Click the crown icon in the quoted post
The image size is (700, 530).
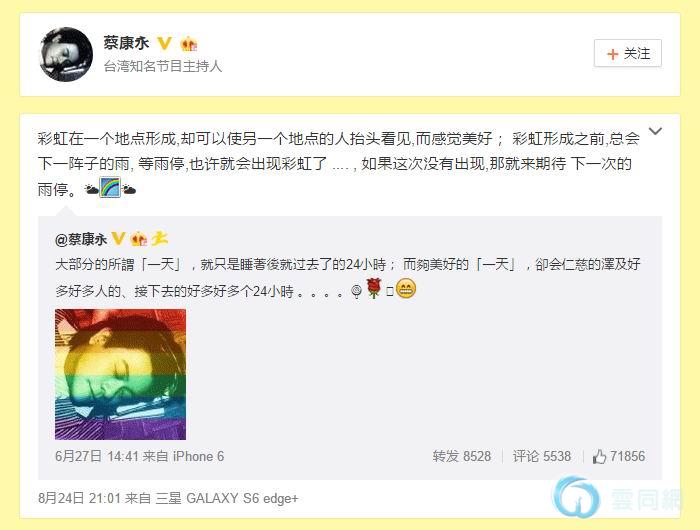point(138,239)
